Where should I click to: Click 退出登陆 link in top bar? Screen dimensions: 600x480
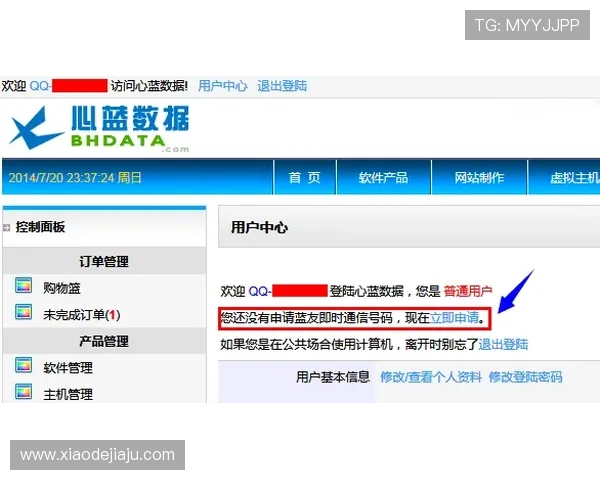coord(282,86)
